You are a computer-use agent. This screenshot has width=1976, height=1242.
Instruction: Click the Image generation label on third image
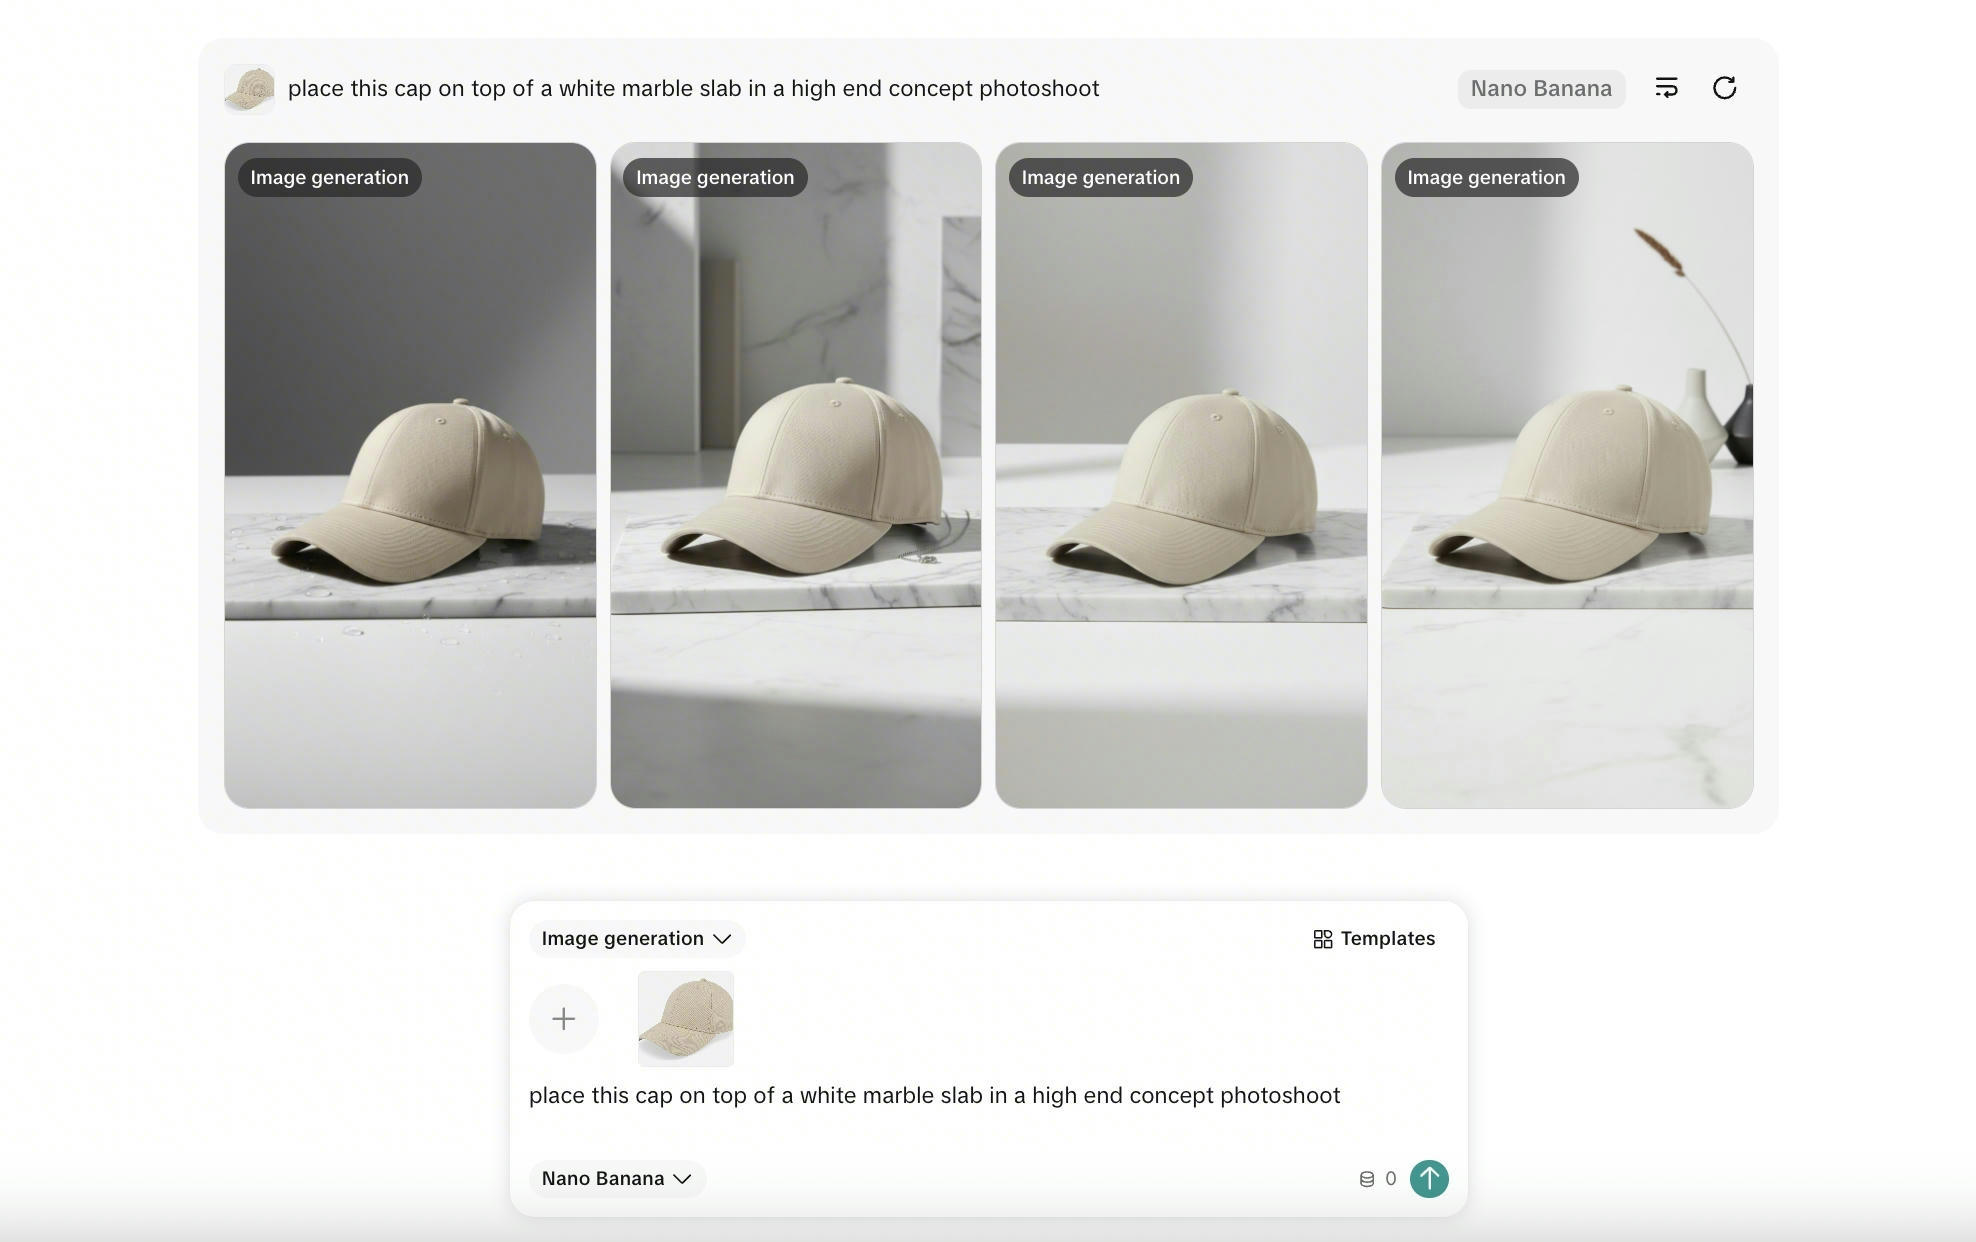click(x=1101, y=177)
